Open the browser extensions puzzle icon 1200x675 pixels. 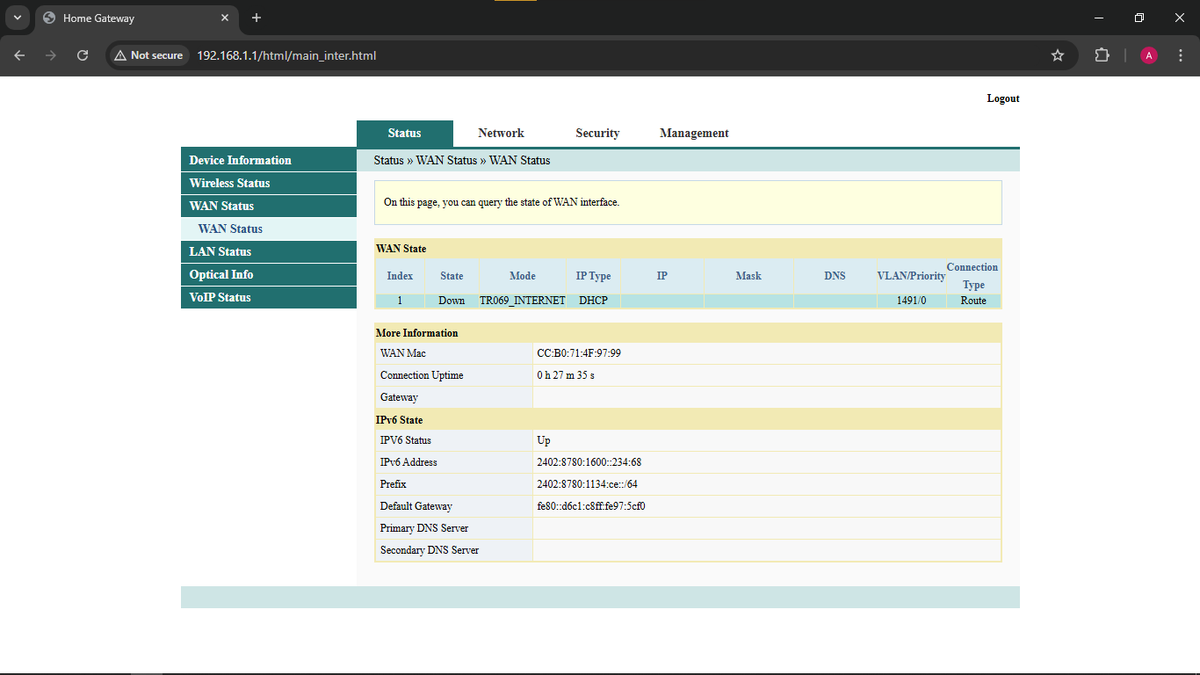(1102, 55)
